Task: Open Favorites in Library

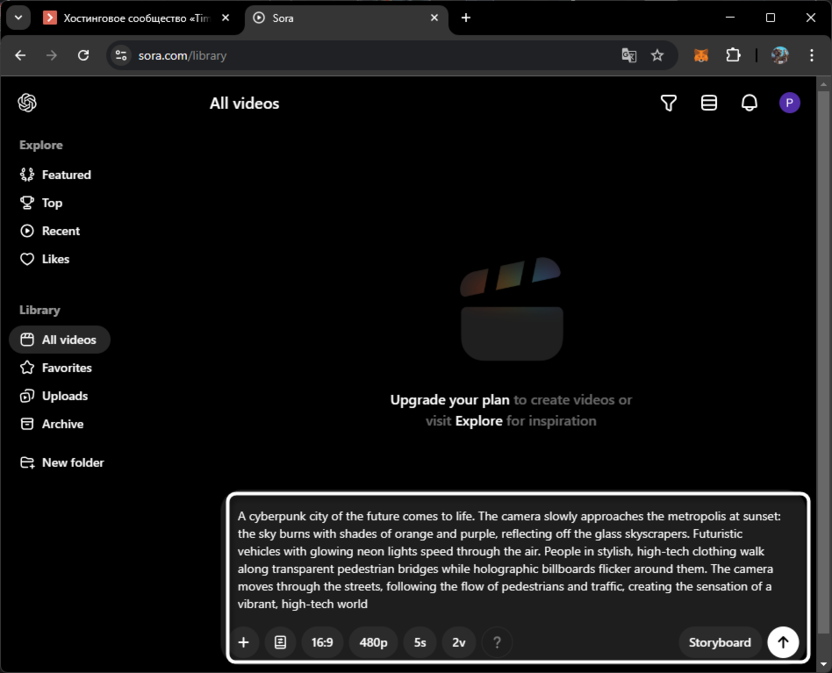Action: 56,368
